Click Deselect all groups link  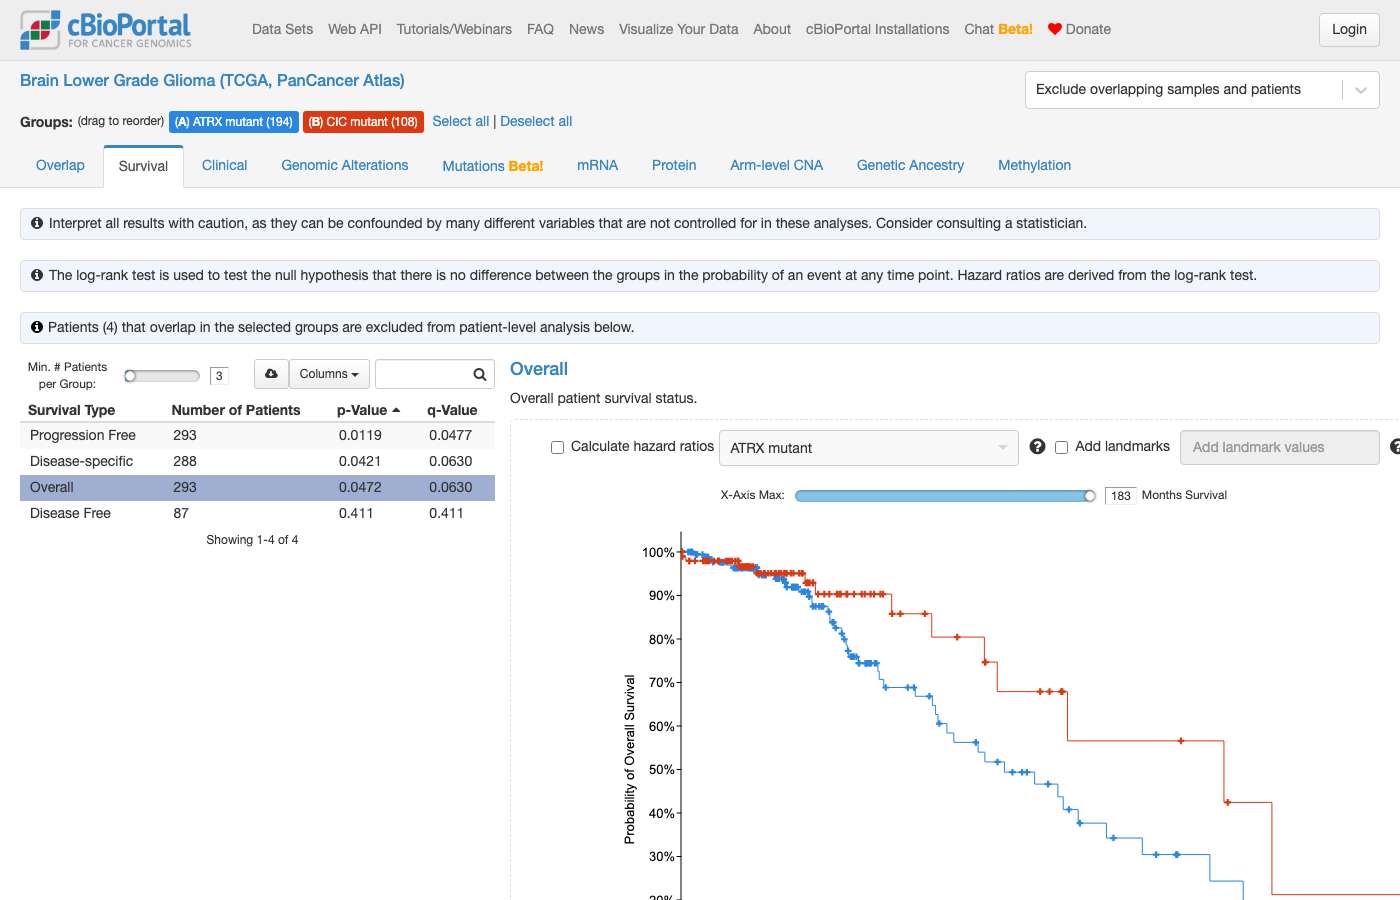[x=536, y=121]
